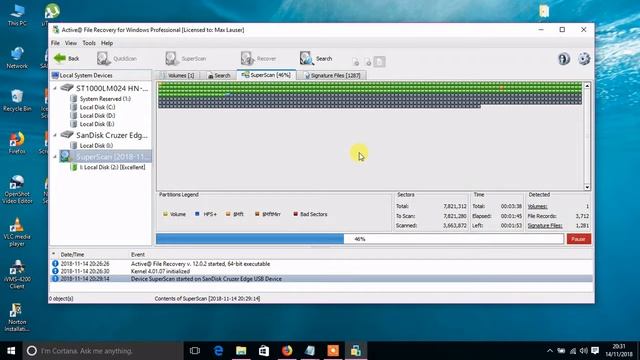Screen dimensions: 640x360
Task: Click the Search magnifier toolbar icon
Action: [x=307, y=58]
